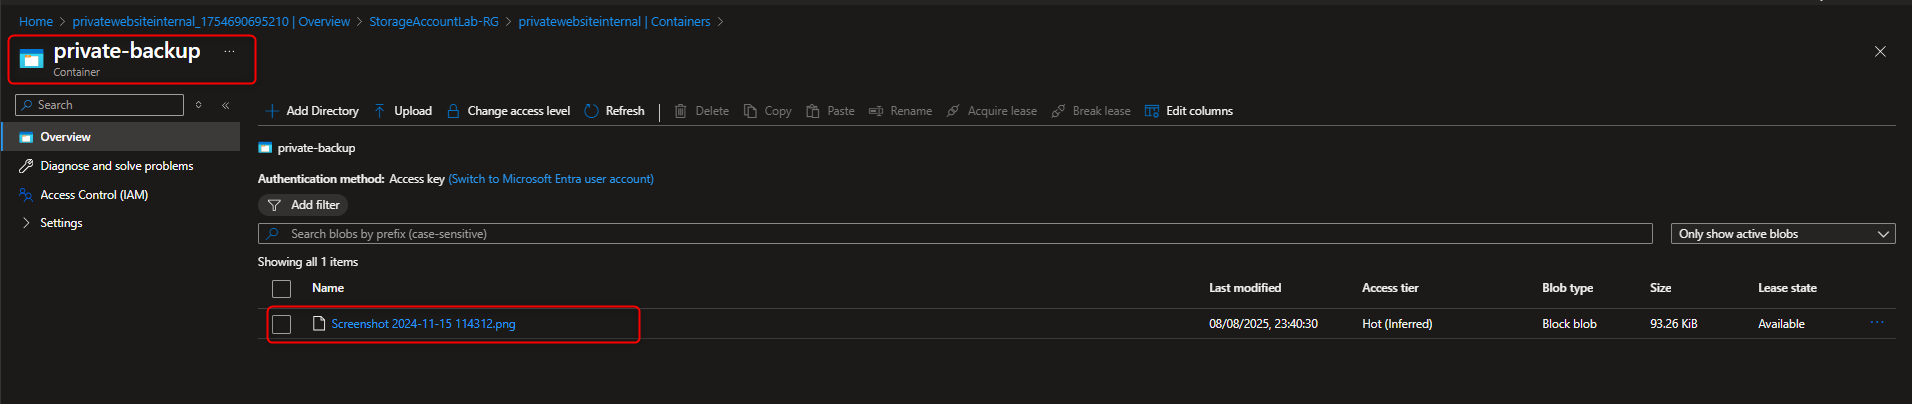Image resolution: width=1912 pixels, height=404 pixels.
Task: Click the Search blobs by prefix field
Action: [x=955, y=234]
